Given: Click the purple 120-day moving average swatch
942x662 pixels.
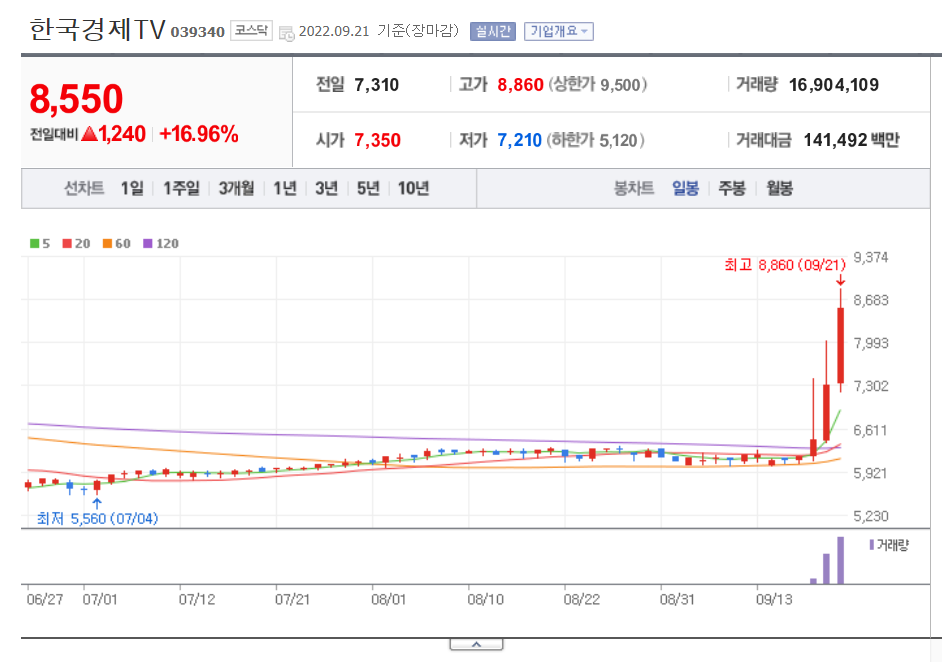Looking at the screenshot, I should 148,243.
